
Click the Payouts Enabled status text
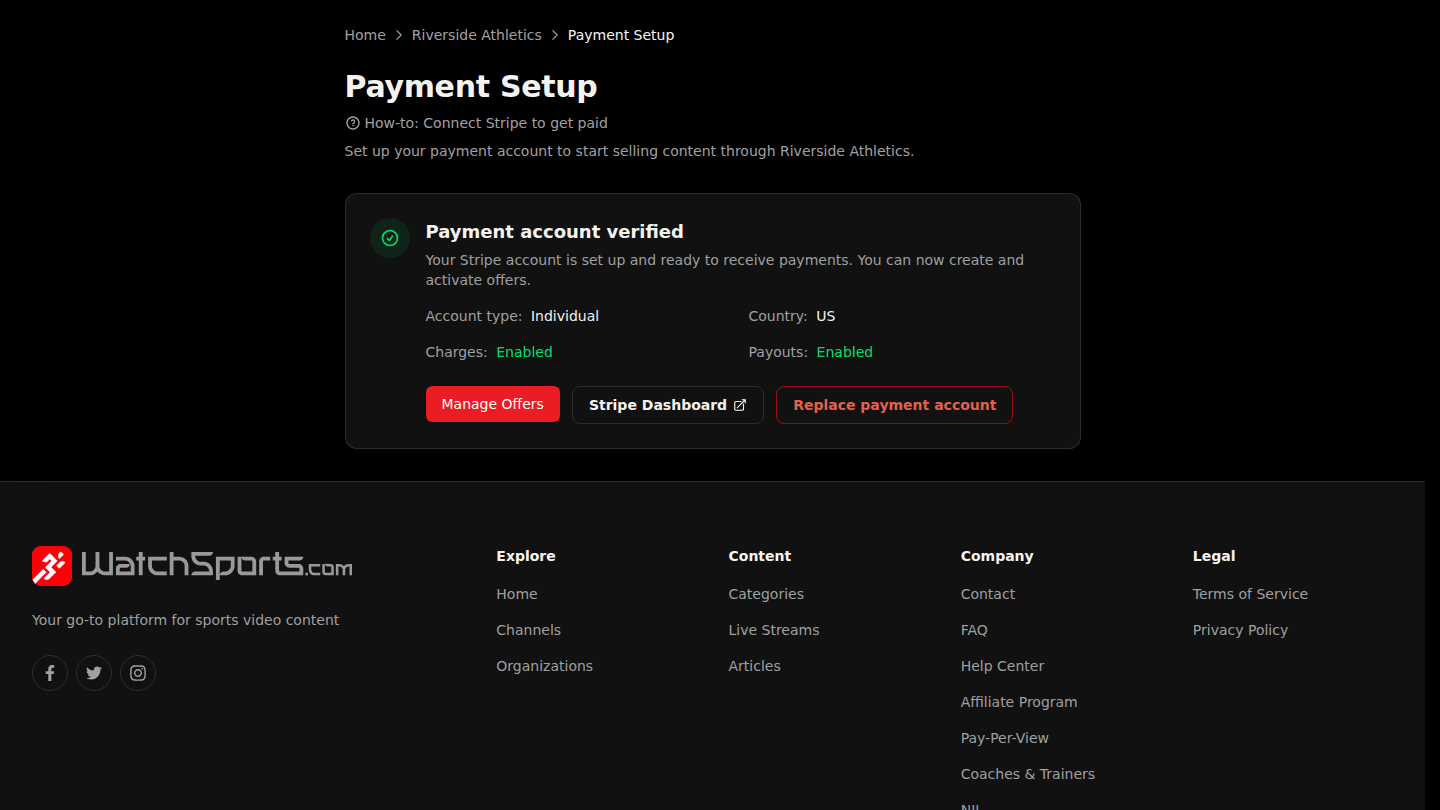pyautogui.click(x=845, y=352)
